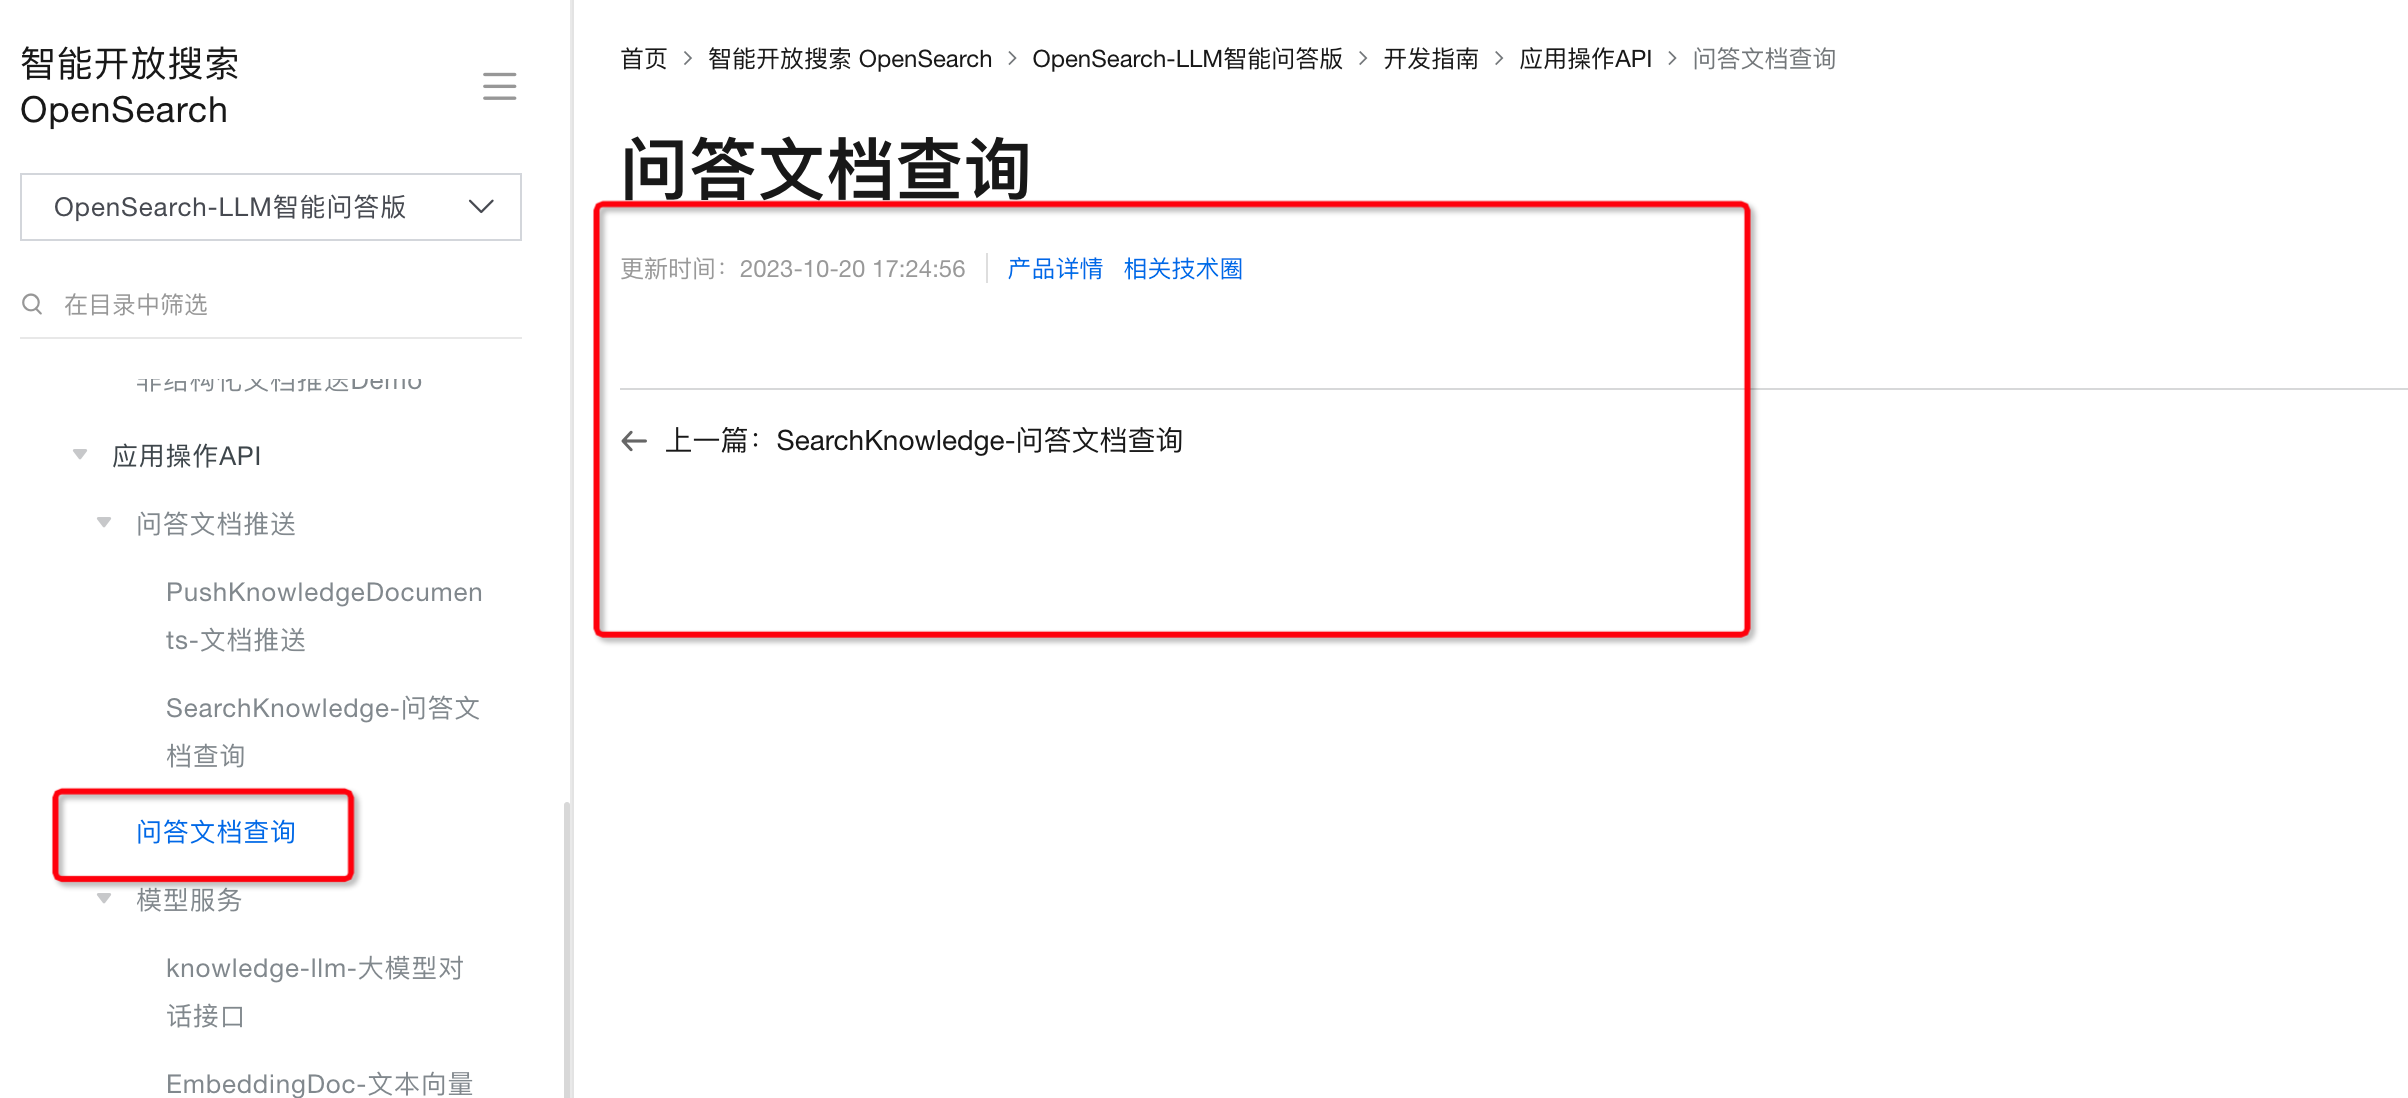The image size is (2408, 1098).
Task: Click the grey 问答文档查询 breadcrumb item
Action: [x=1764, y=59]
